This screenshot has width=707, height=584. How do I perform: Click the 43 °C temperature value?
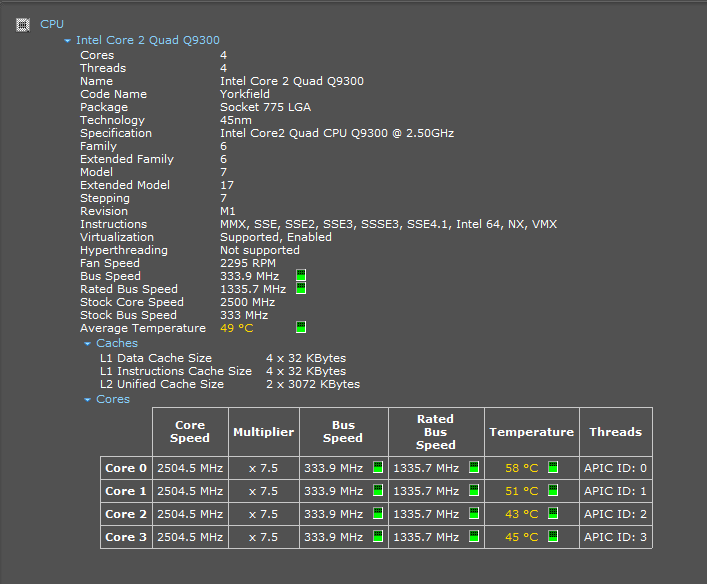click(x=522, y=514)
